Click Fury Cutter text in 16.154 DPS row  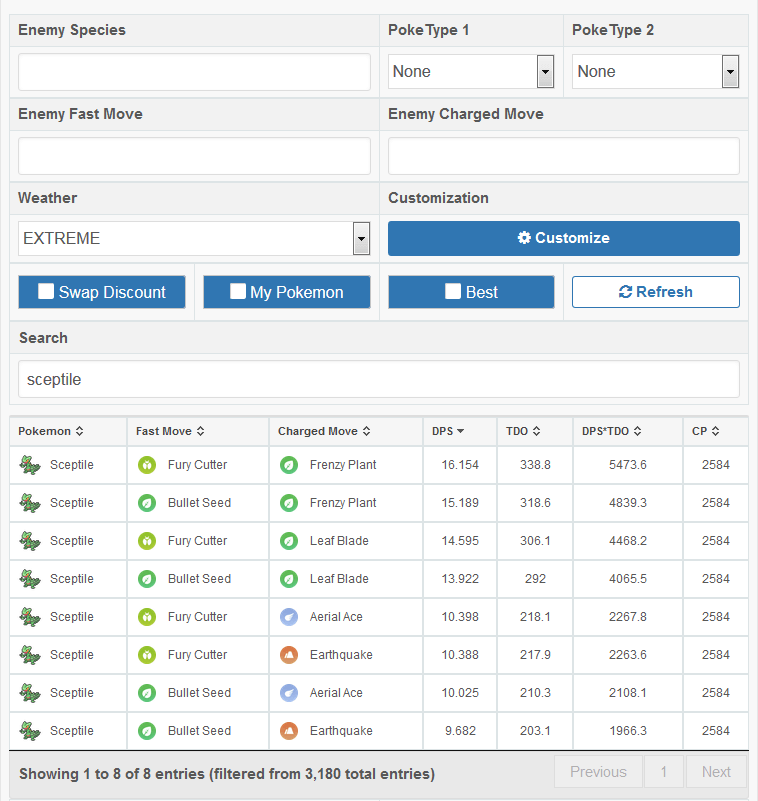197,465
